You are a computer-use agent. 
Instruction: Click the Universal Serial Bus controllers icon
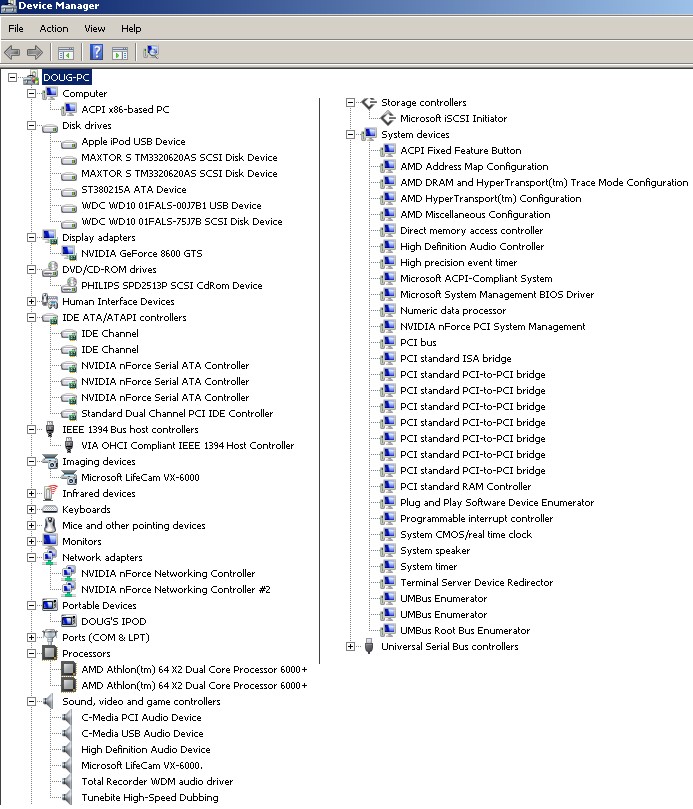(369, 646)
